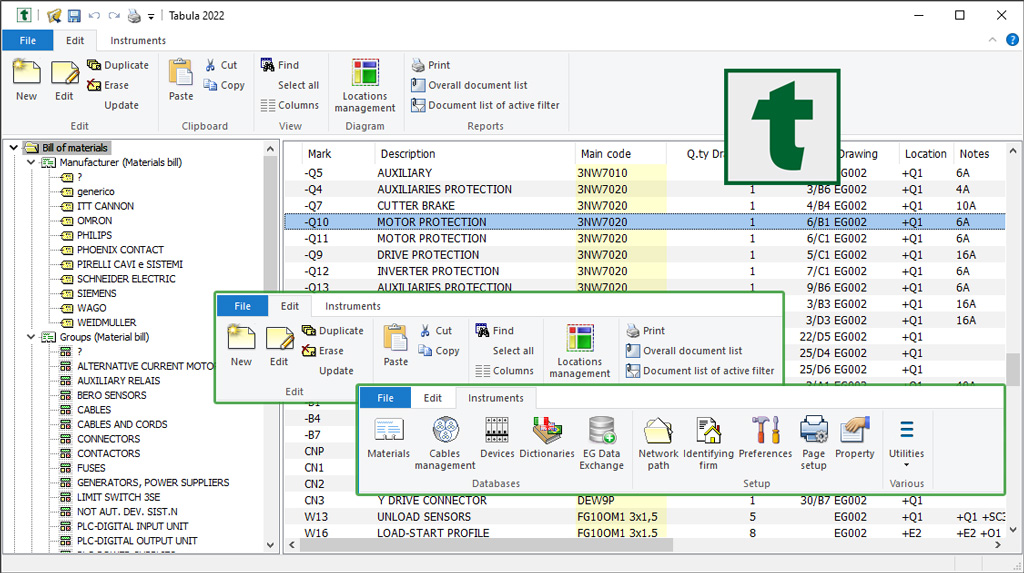This screenshot has height=573, width=1024.
Task: Click the Network path folder icon
Action: pyautogui.click(x=658, y=443)
